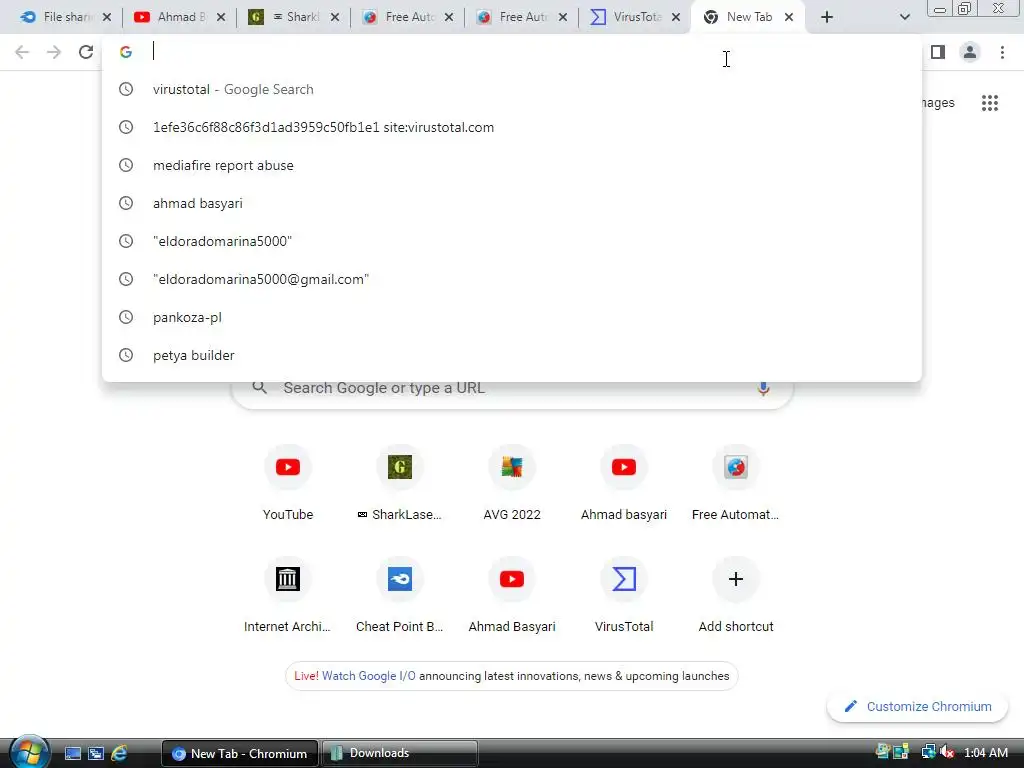The height and width of the screenshot is (768, 1024).
Task: Expand the tab search chevron
Action: click(904, 17)
